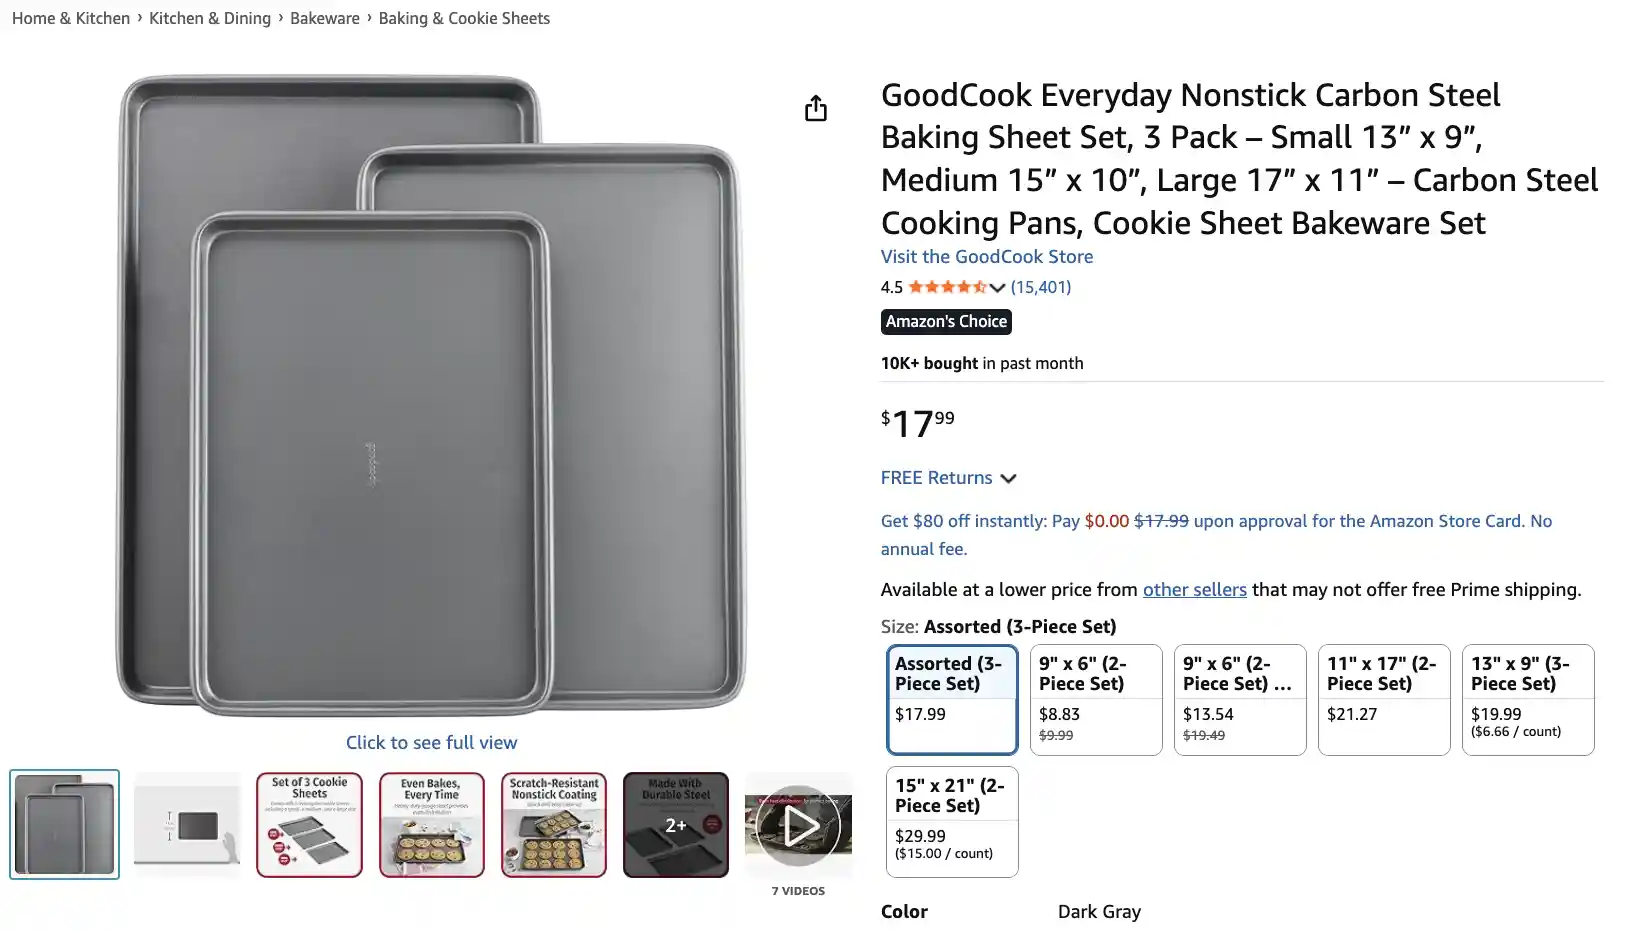Open the 2+ more images thumbnail

(x=676, y=825)
